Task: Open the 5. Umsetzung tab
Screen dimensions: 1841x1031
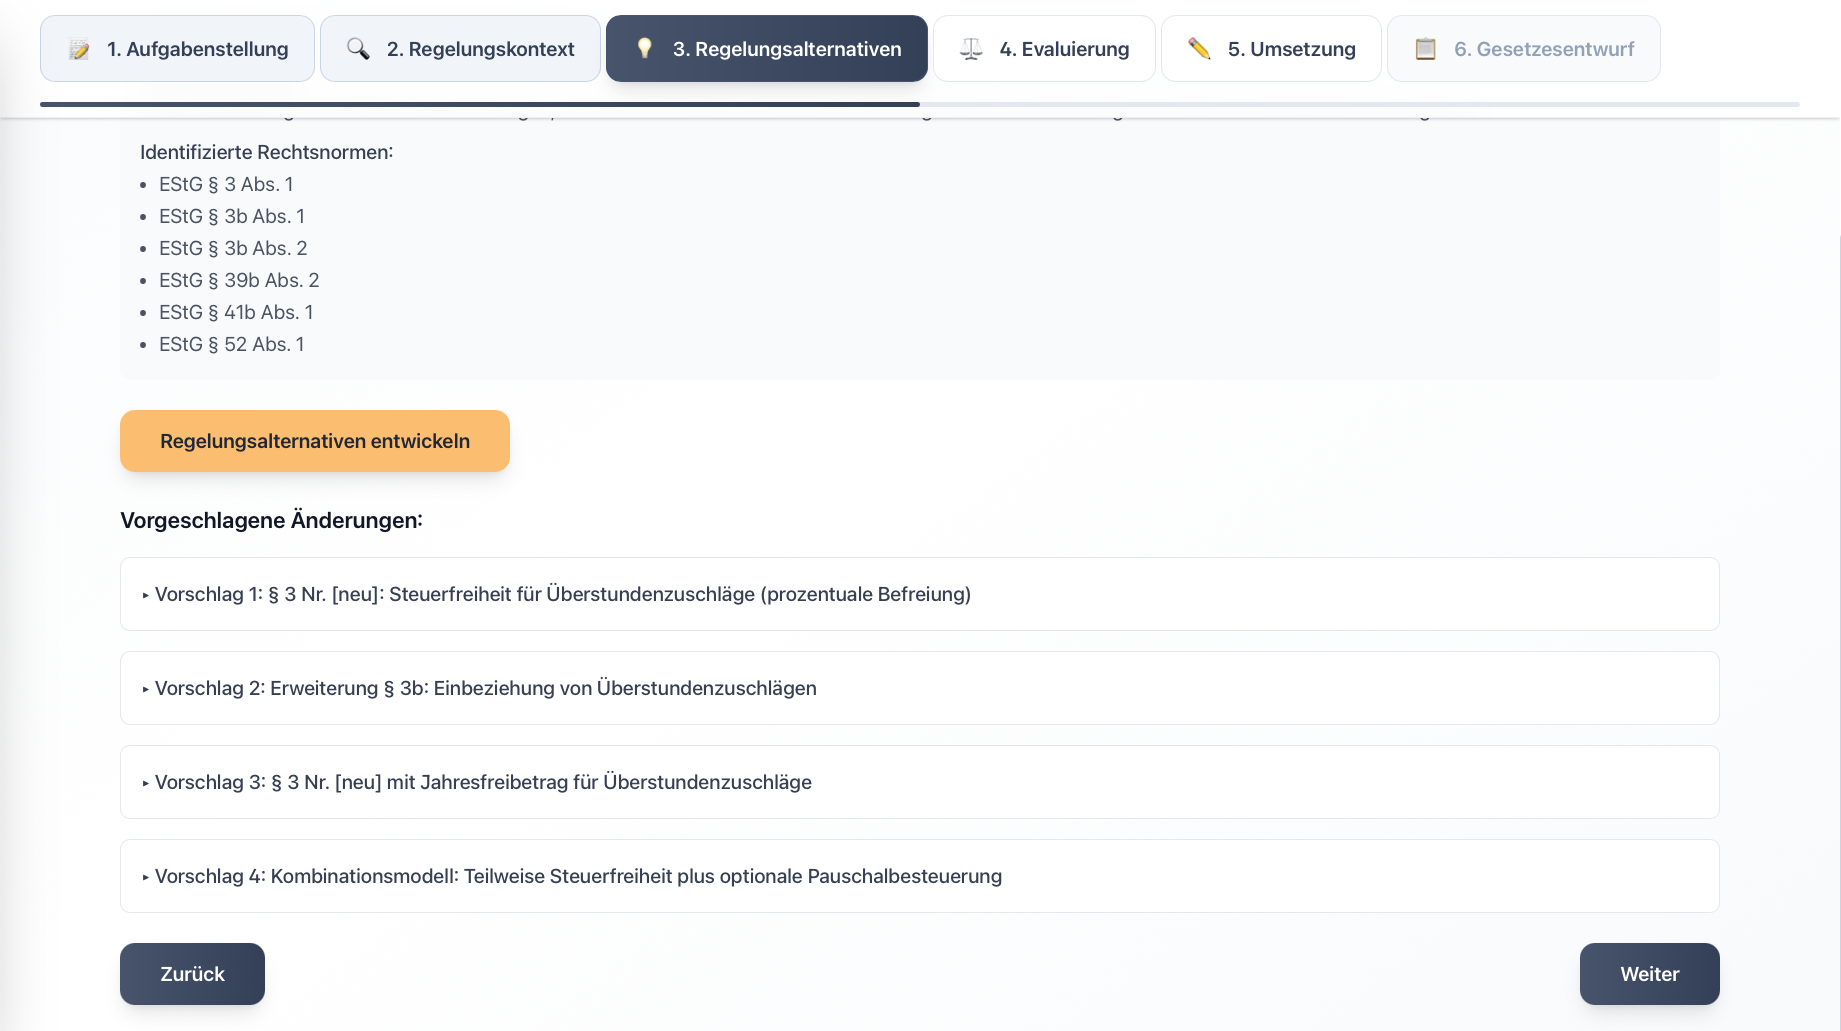Action: pyautogui.click(x=1271, y=48)
